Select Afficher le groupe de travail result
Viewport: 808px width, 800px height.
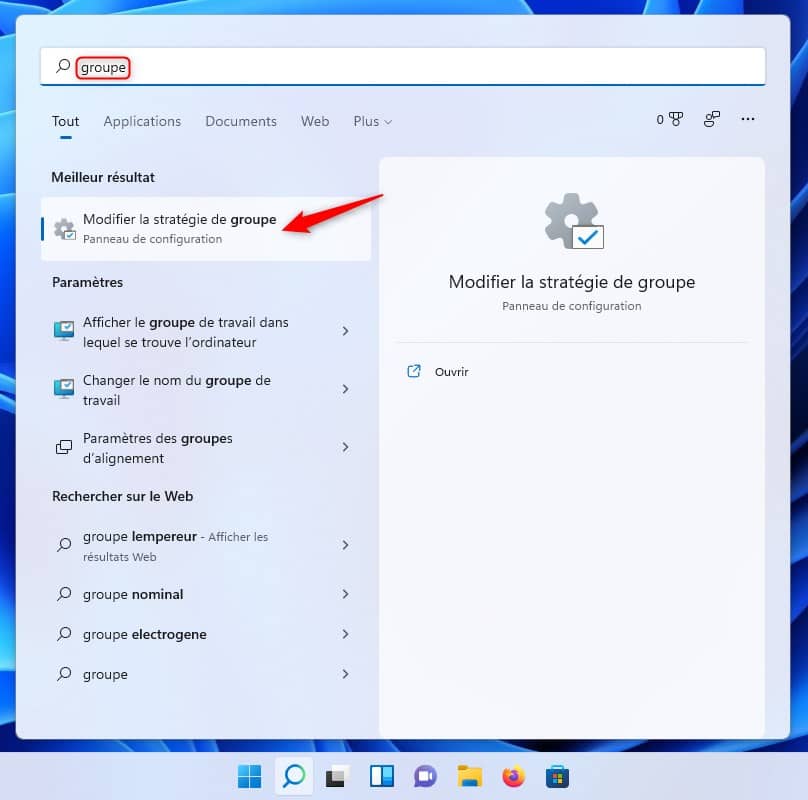(x=206, y=332)
